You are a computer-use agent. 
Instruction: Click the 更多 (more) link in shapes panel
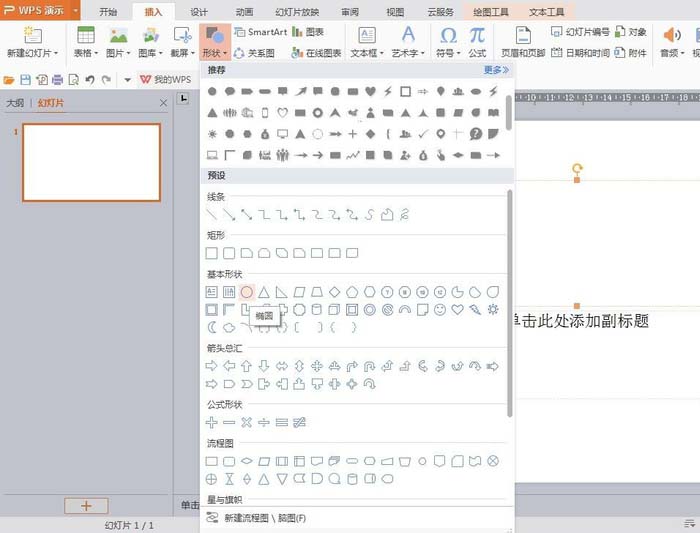click(x=496, y=70)
